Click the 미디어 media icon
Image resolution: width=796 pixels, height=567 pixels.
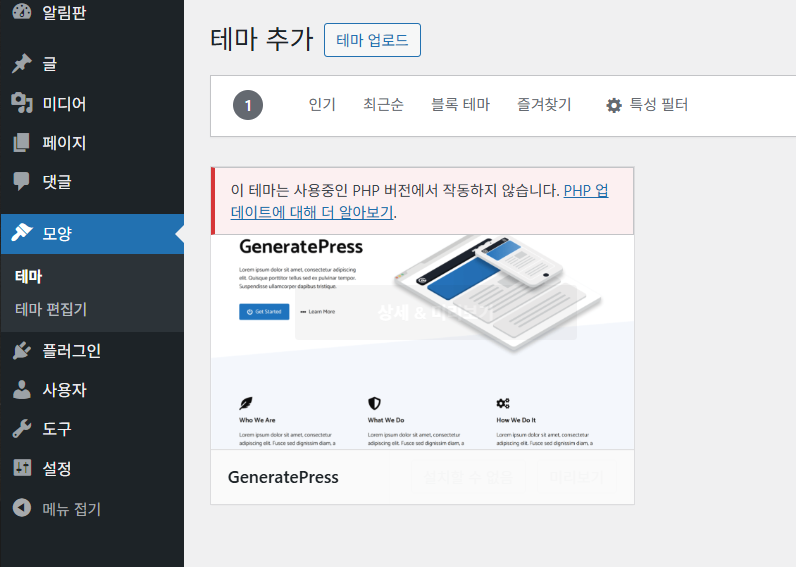point(21,103)
